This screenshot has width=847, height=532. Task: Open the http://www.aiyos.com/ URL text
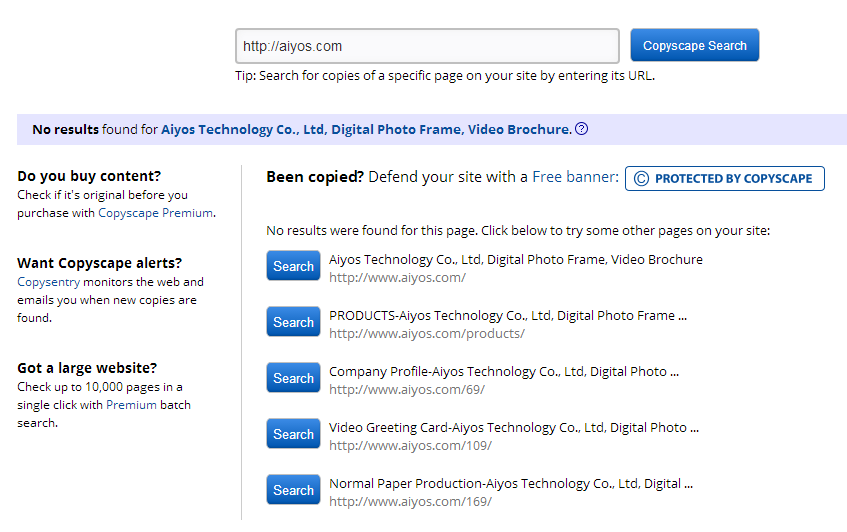coord(397,278)
